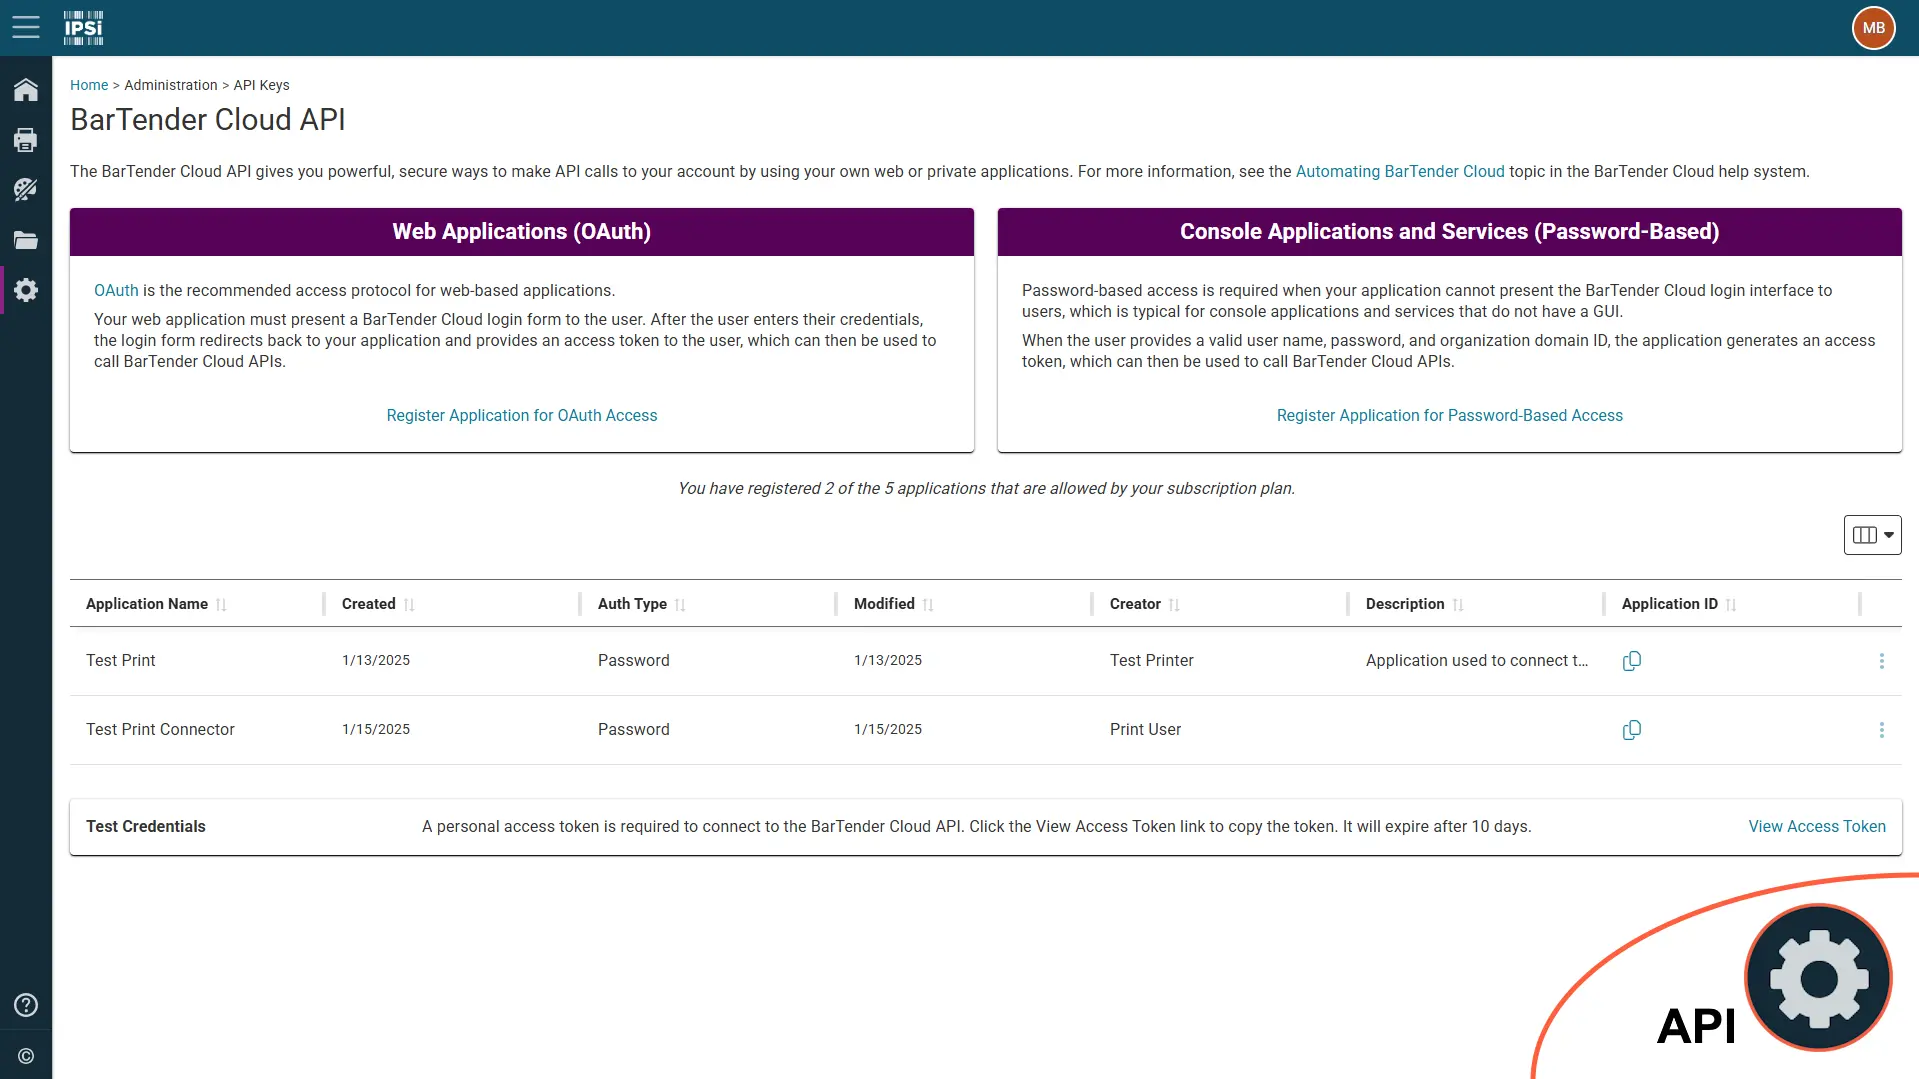
Task: Click the IPSi logo
Action: click(84, 28)
